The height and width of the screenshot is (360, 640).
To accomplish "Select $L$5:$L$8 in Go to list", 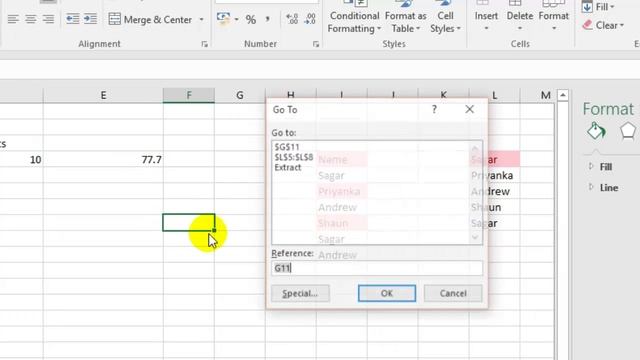I will 294,157.
